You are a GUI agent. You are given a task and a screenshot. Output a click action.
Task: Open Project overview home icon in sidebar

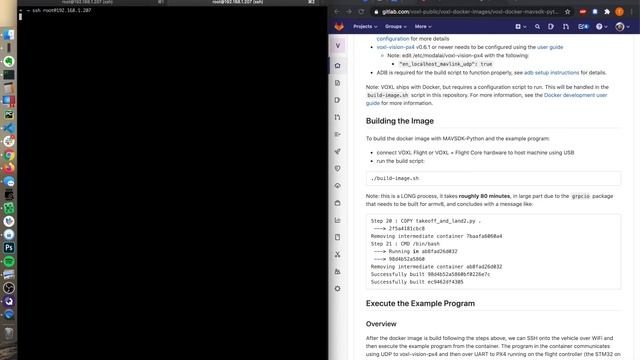[x=338, y=66]
